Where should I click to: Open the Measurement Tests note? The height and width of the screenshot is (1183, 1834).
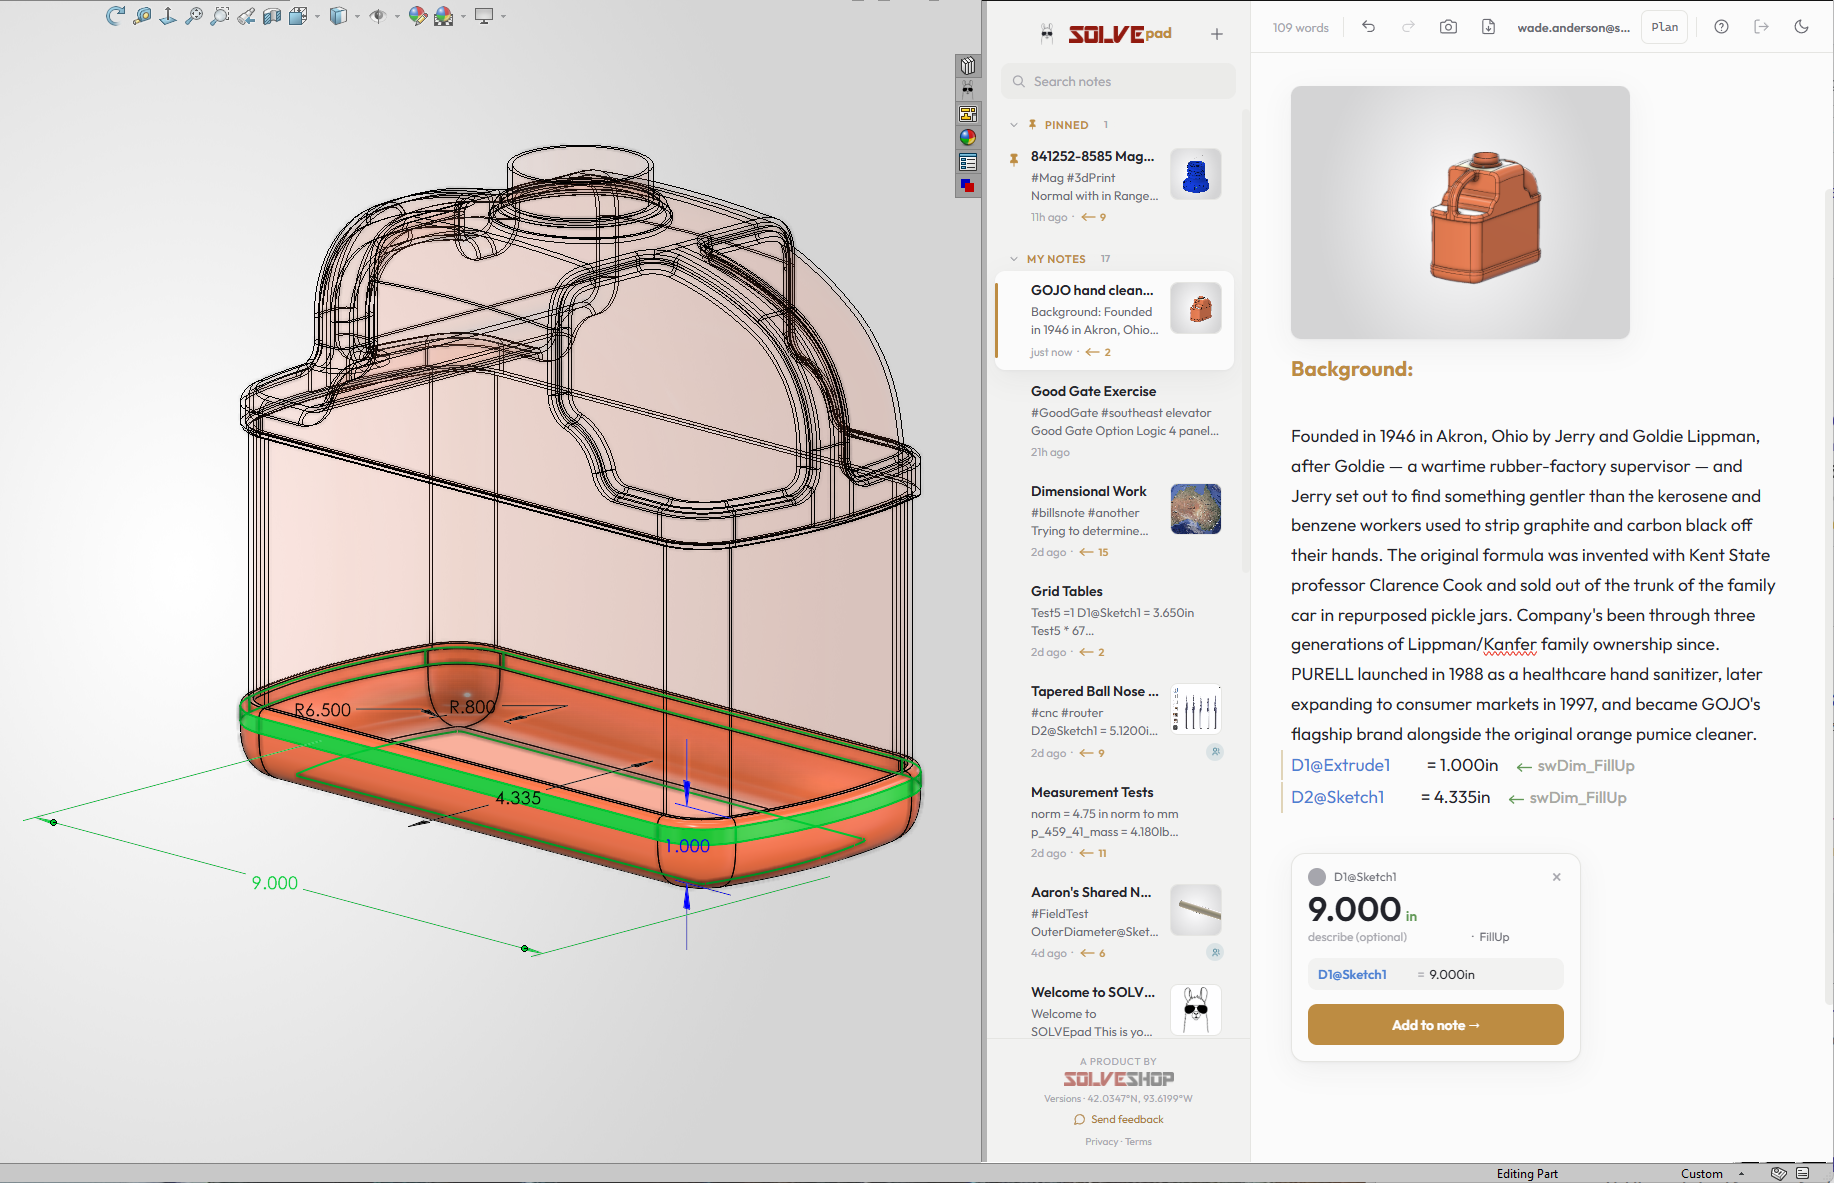coord(1115,821)
